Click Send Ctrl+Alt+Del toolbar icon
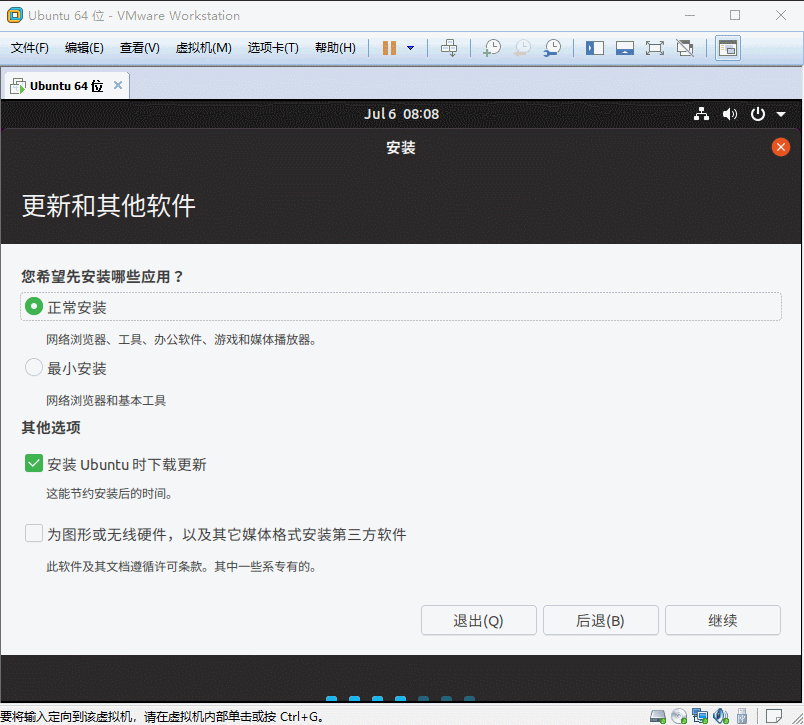804x725 pixels. click(x=449, y=48)
